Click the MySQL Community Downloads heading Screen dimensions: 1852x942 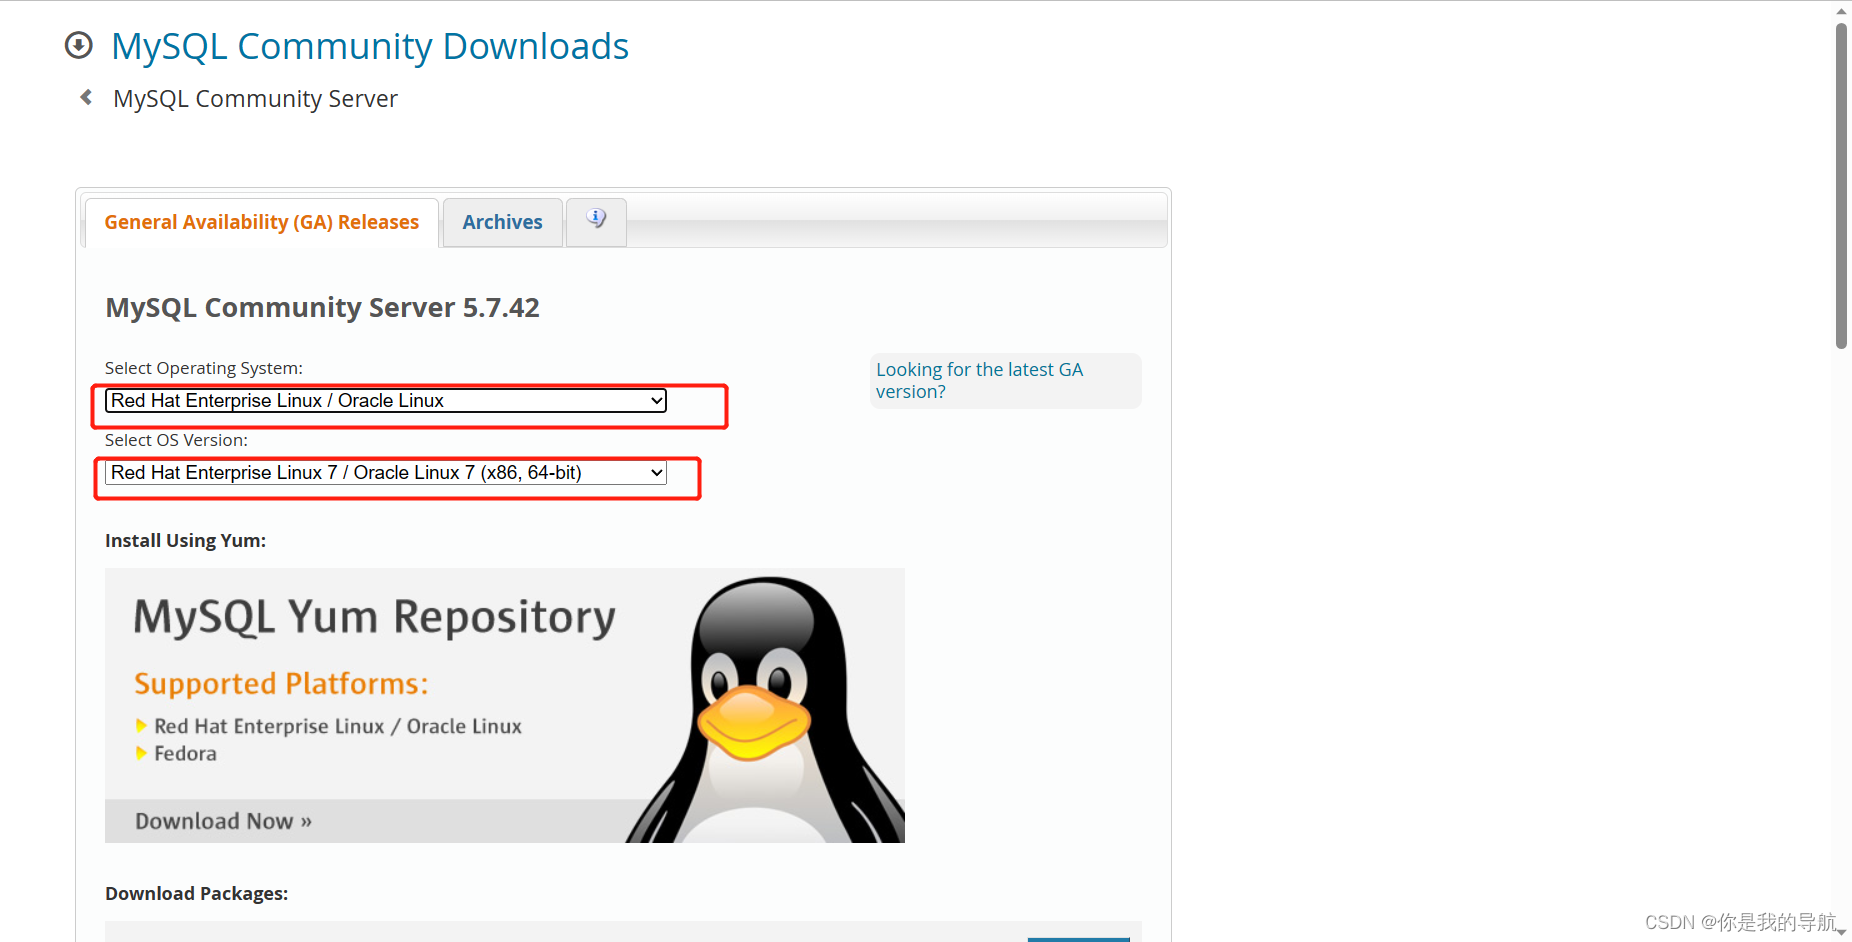coord(371,45)
